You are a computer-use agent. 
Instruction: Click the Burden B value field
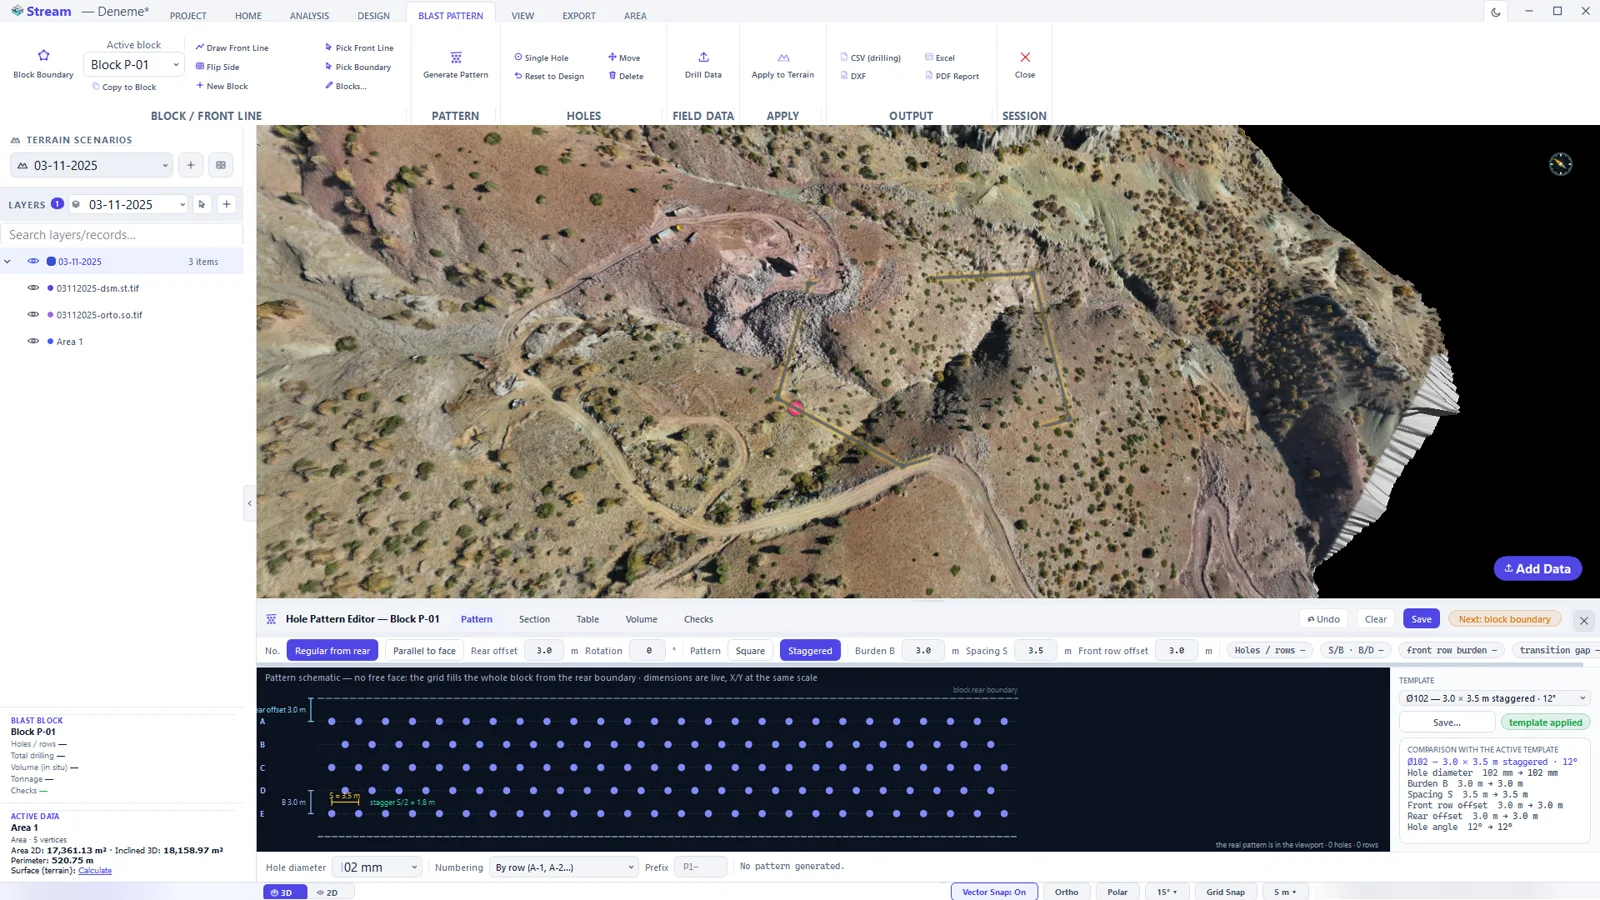click(x=923, y=650)
